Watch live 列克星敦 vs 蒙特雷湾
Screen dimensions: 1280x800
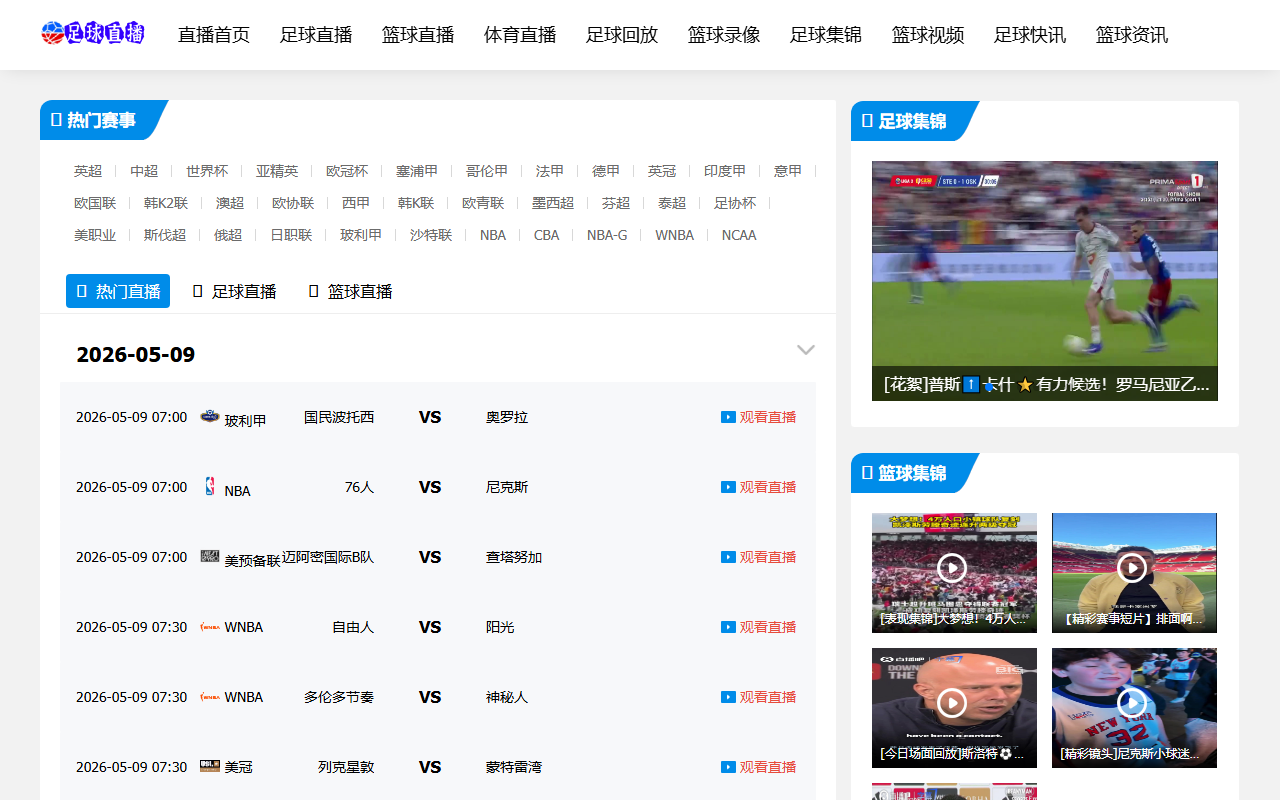point(768,767)
